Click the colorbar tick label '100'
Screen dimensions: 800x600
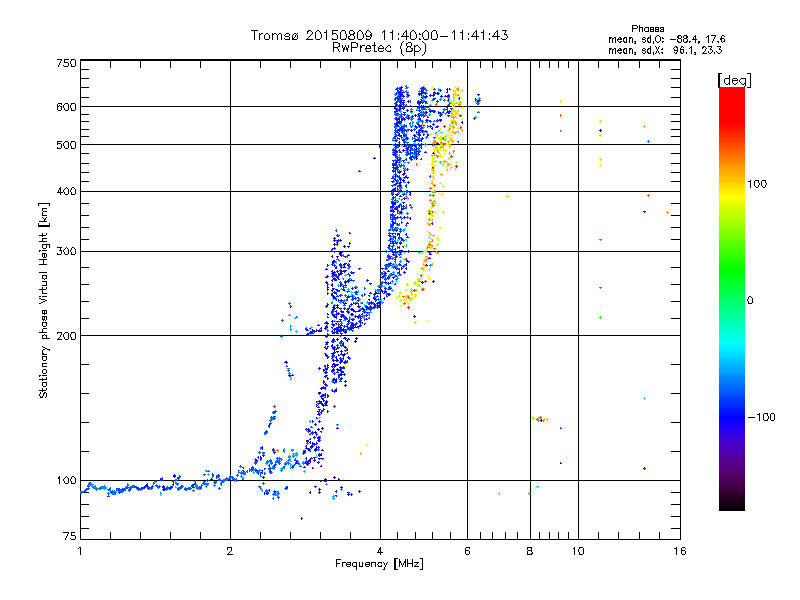click(x=757, y=184)
